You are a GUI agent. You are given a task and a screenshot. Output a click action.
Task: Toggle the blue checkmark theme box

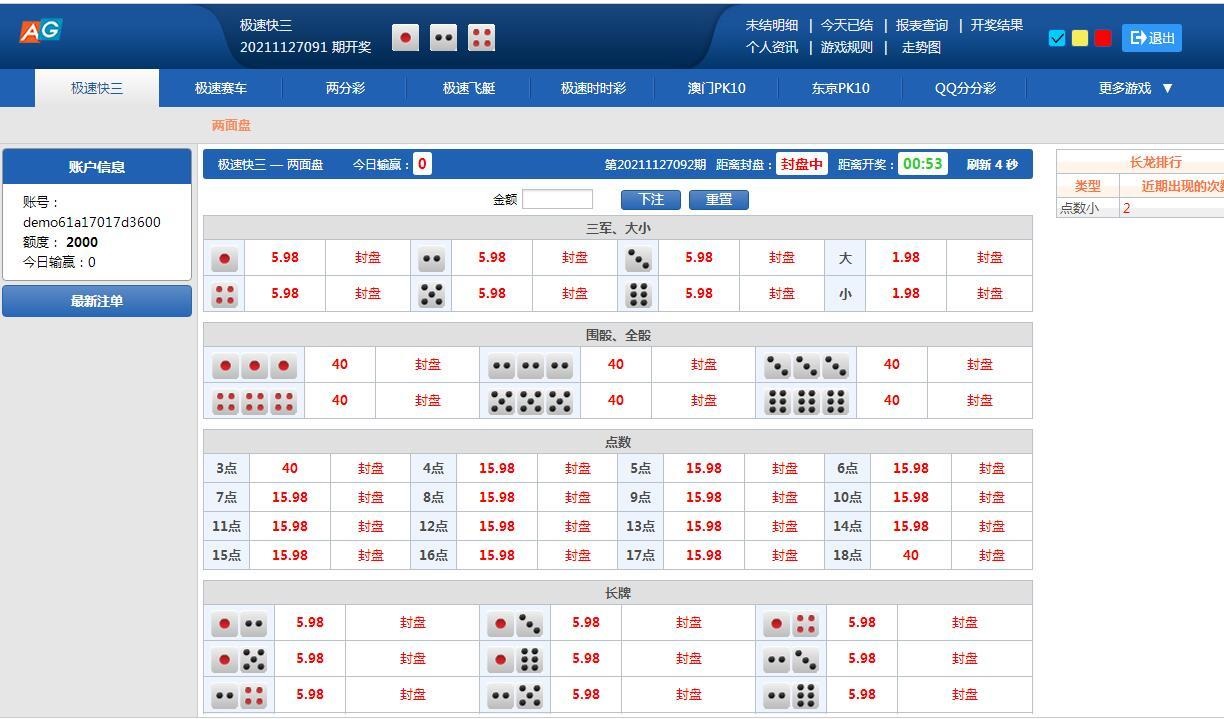pyautogui.click(x=1057, y=38)
